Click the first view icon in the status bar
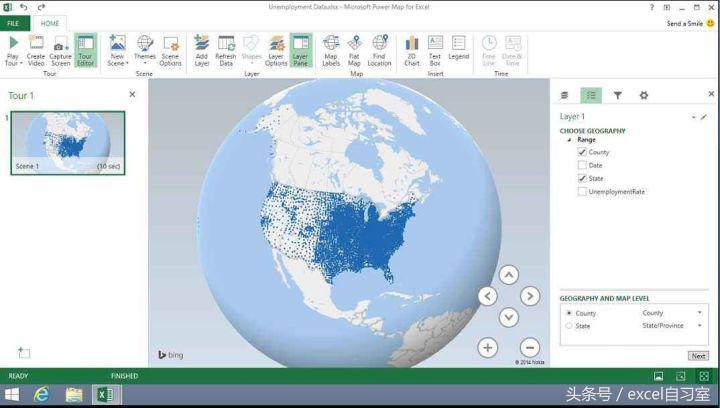 (x=658, y=376)
